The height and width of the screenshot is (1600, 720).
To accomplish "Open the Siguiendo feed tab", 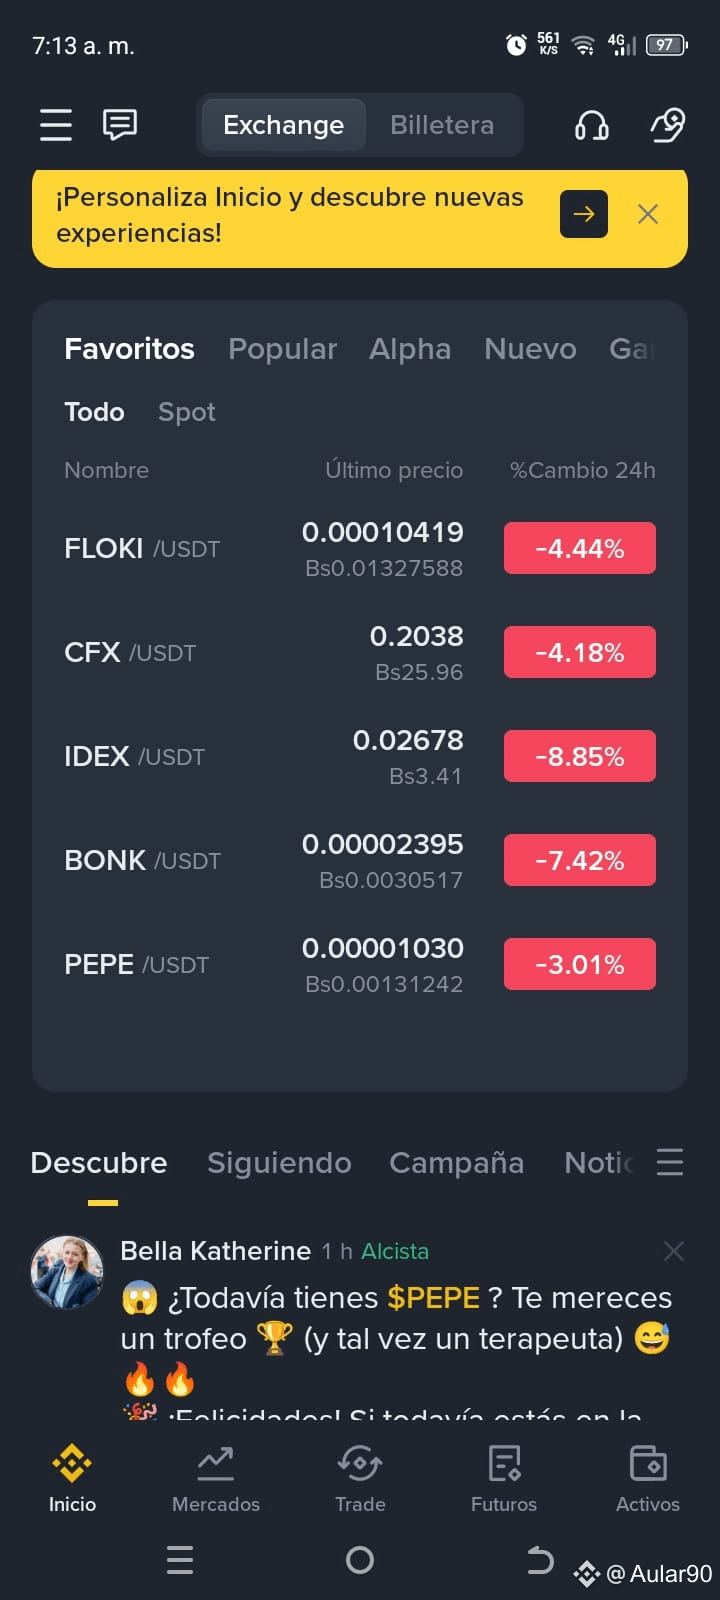I will click(279, 1163).
